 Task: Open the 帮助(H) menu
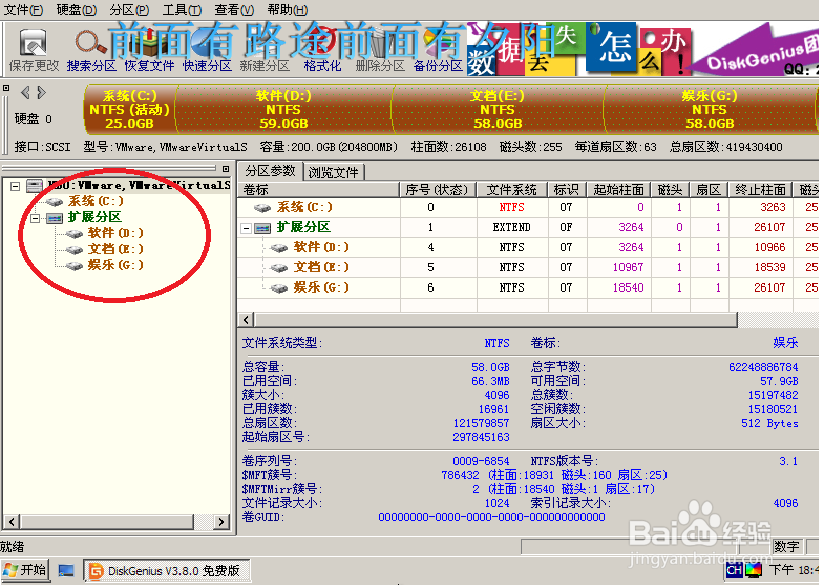[x=287, y=9]
